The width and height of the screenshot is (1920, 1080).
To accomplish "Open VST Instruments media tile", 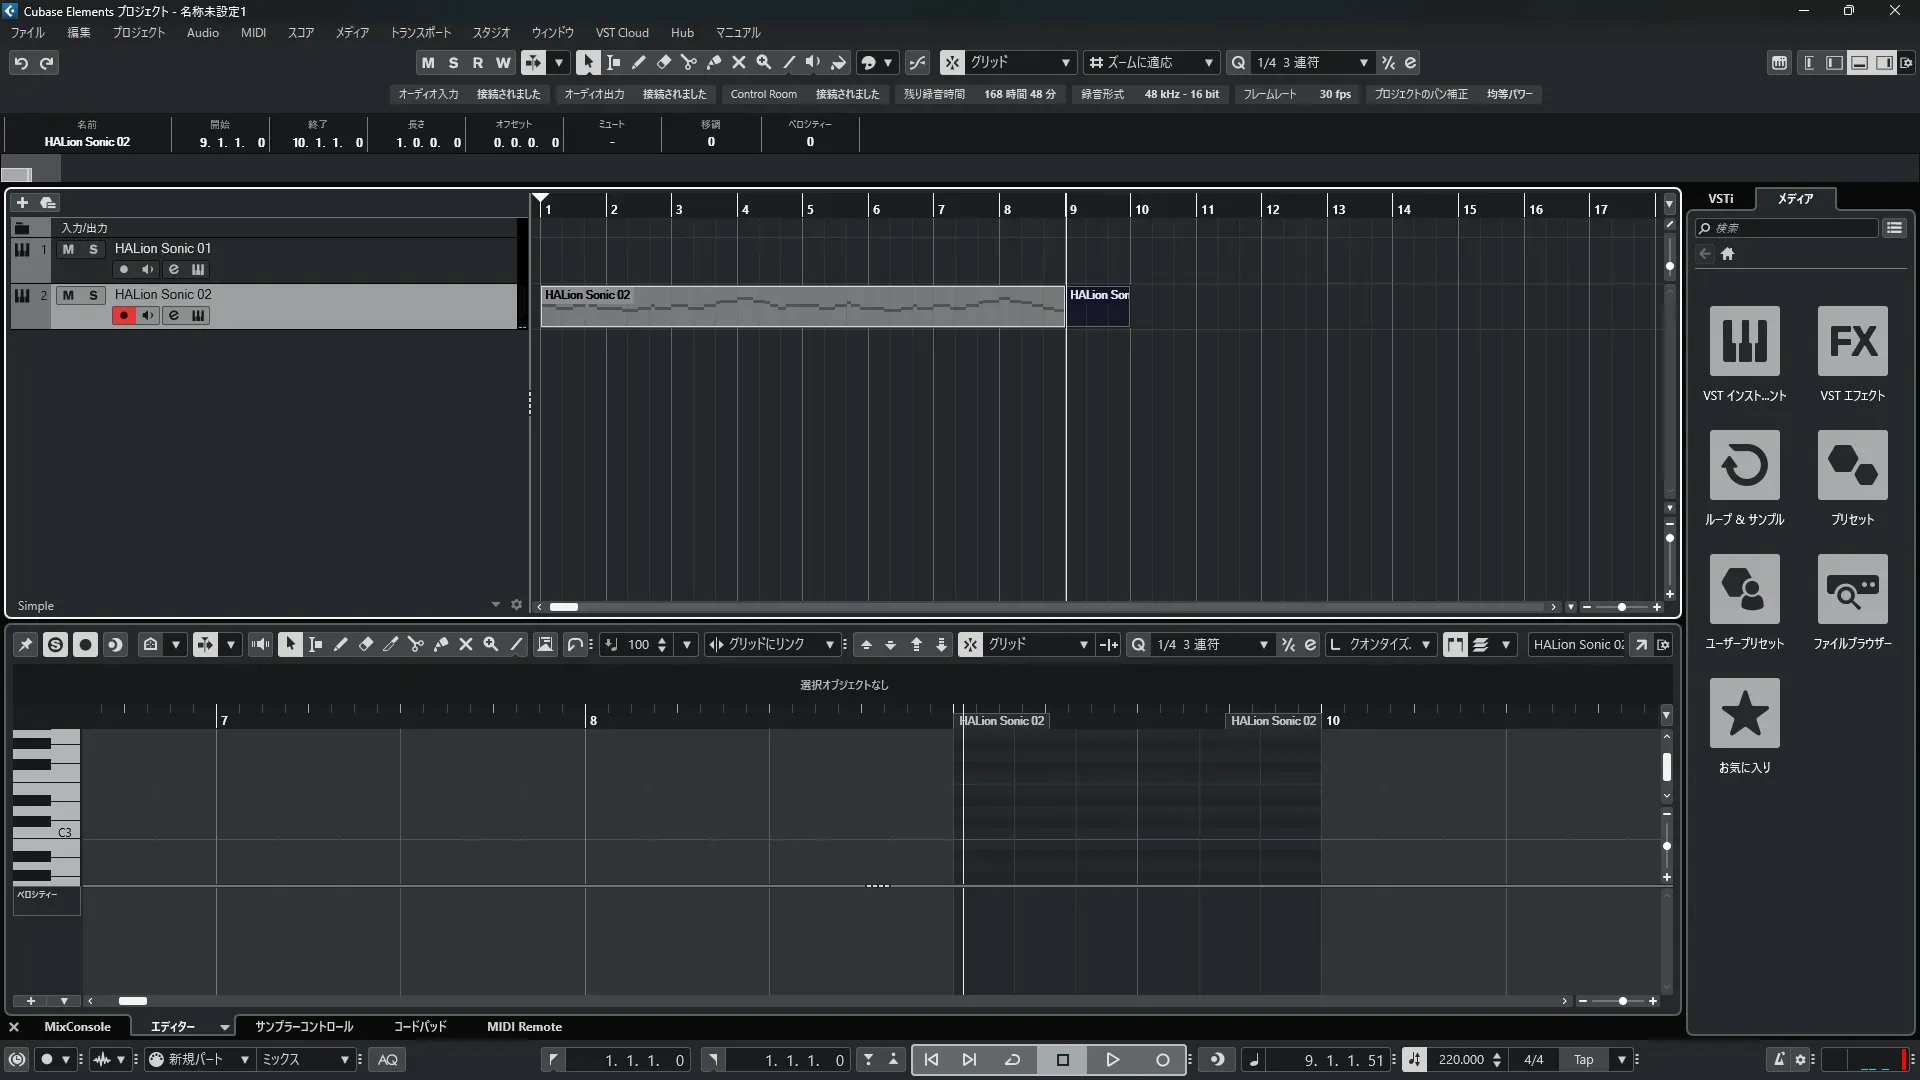I will pyautogui.click(x=1744, y=341).
